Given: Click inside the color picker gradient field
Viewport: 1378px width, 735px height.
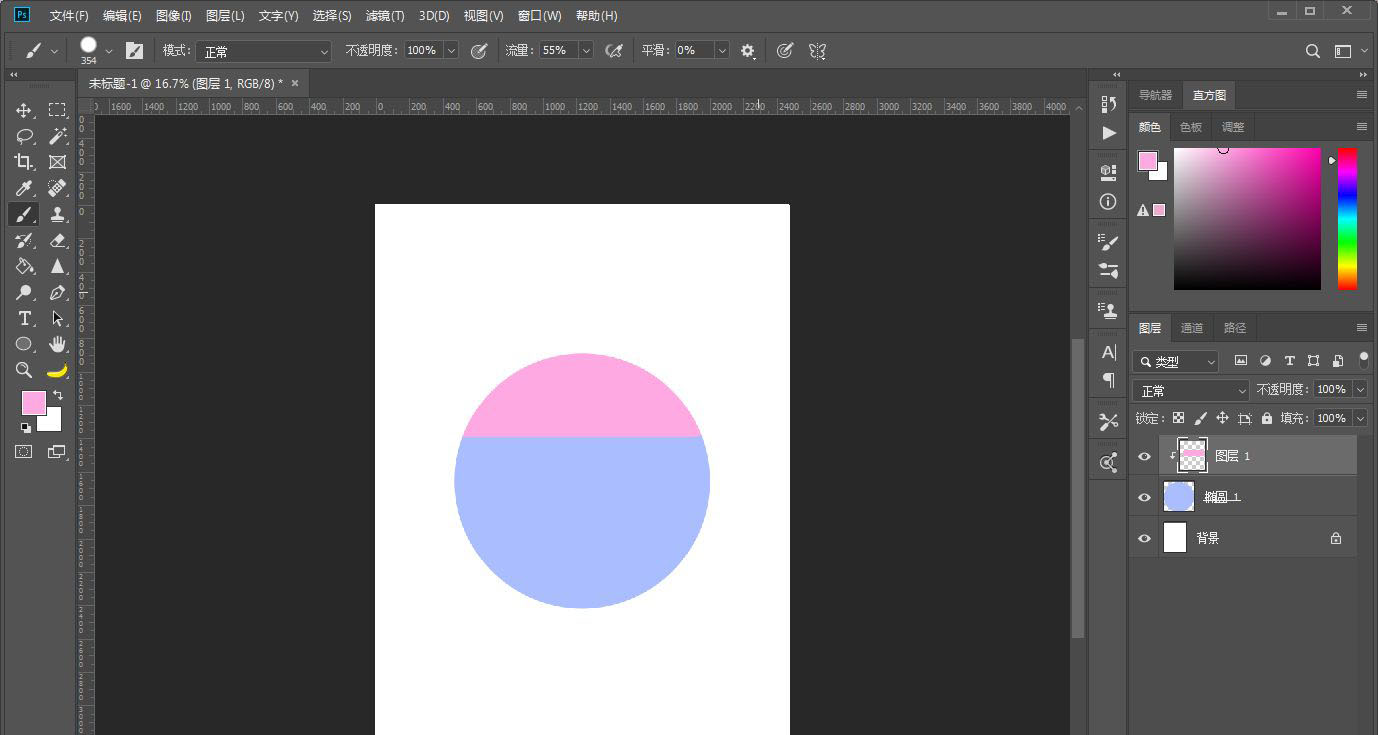Looking at the screenshot, I should click(1247, 218).
